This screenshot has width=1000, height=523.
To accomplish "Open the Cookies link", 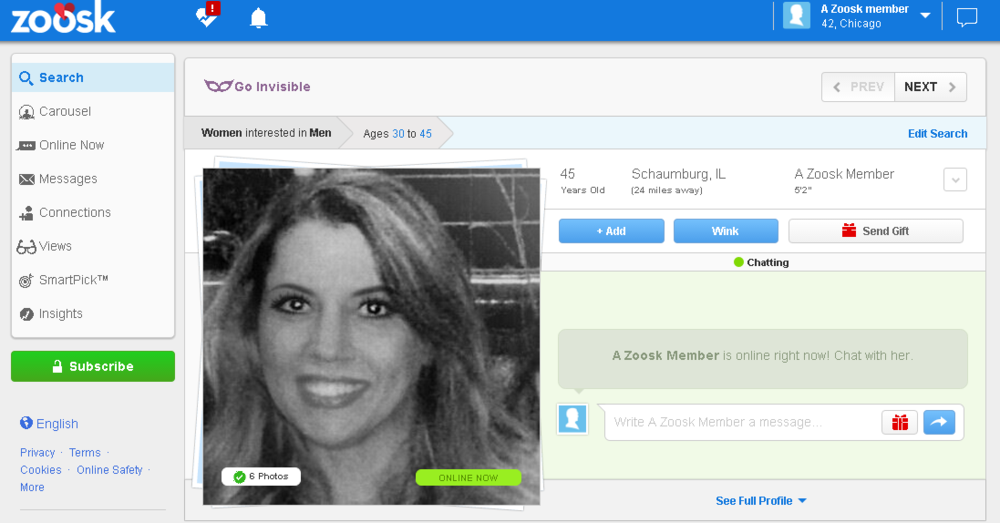I will click(41, 469).
